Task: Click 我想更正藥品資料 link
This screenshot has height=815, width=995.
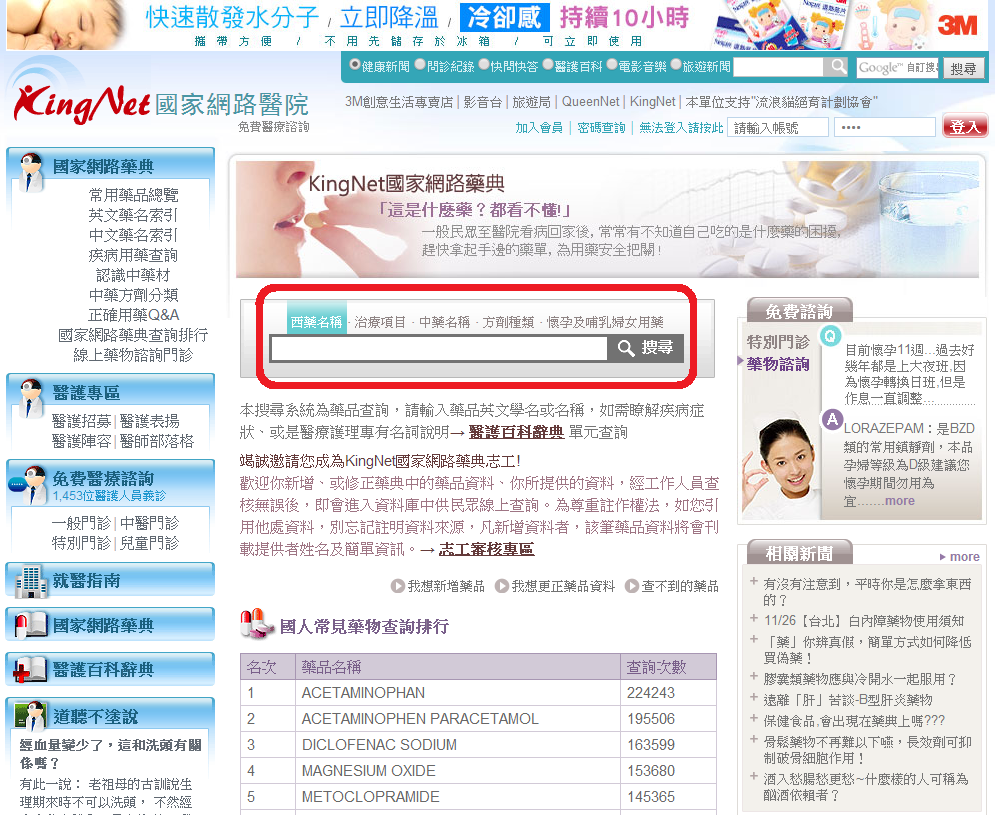Action: pyautogui.click(x=555, y=586)
